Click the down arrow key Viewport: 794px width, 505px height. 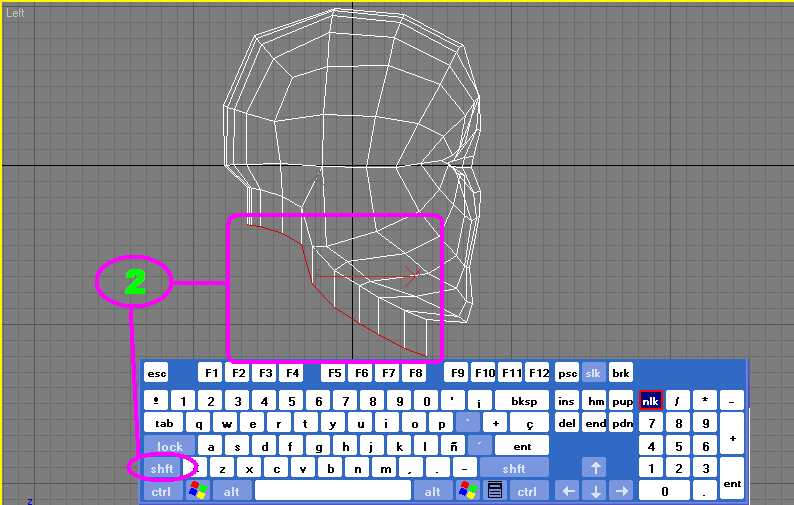point(596,491)
